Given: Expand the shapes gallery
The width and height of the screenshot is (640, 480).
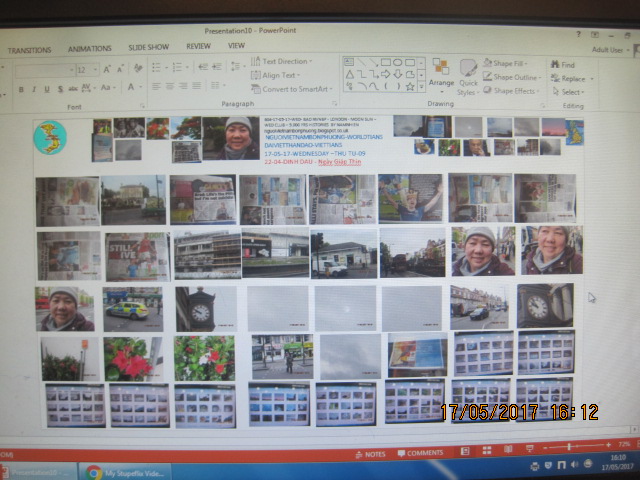Looking at the screenshot, I should 421,86.
